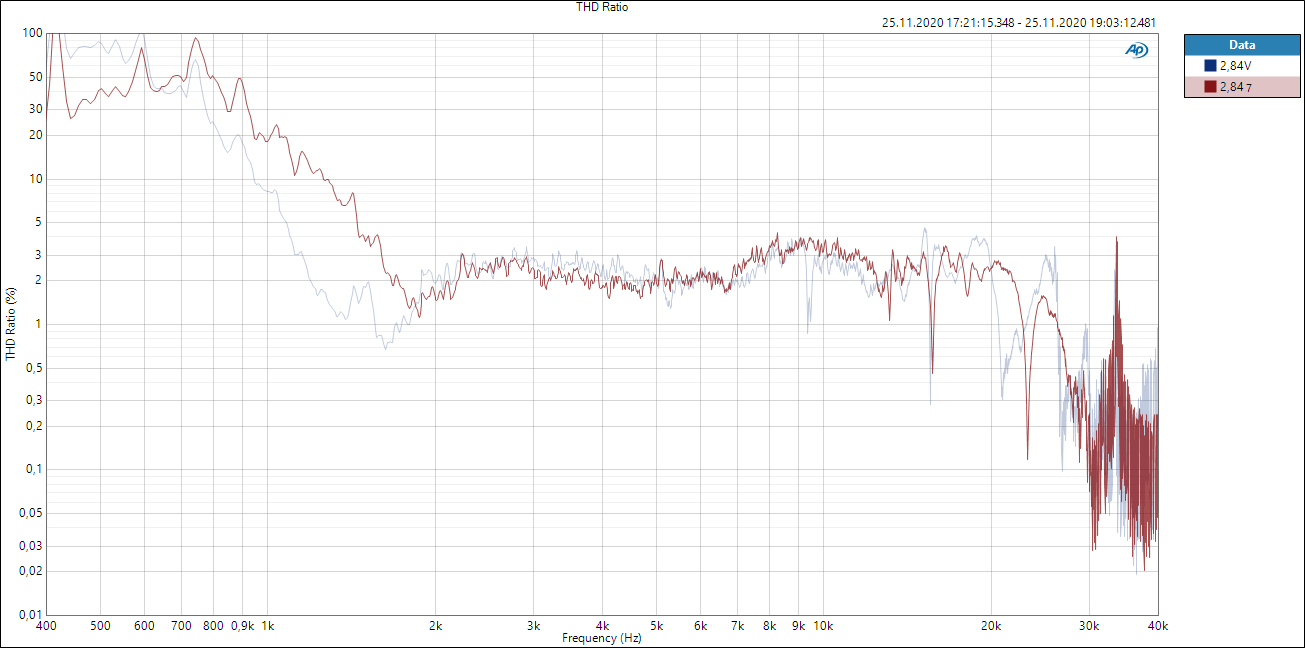Click the 0,05 tick on the THD axis
The width and height of the screenshot is (1305, 648).
tap(30, 512)
